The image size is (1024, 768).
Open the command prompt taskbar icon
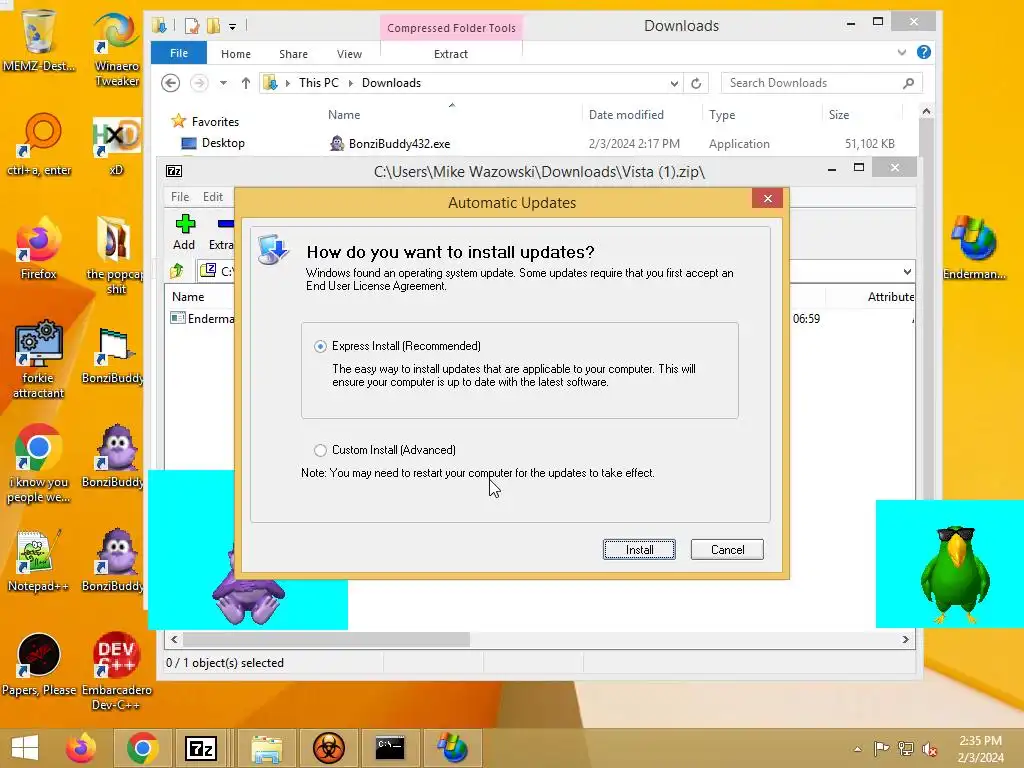click(390, 748)
